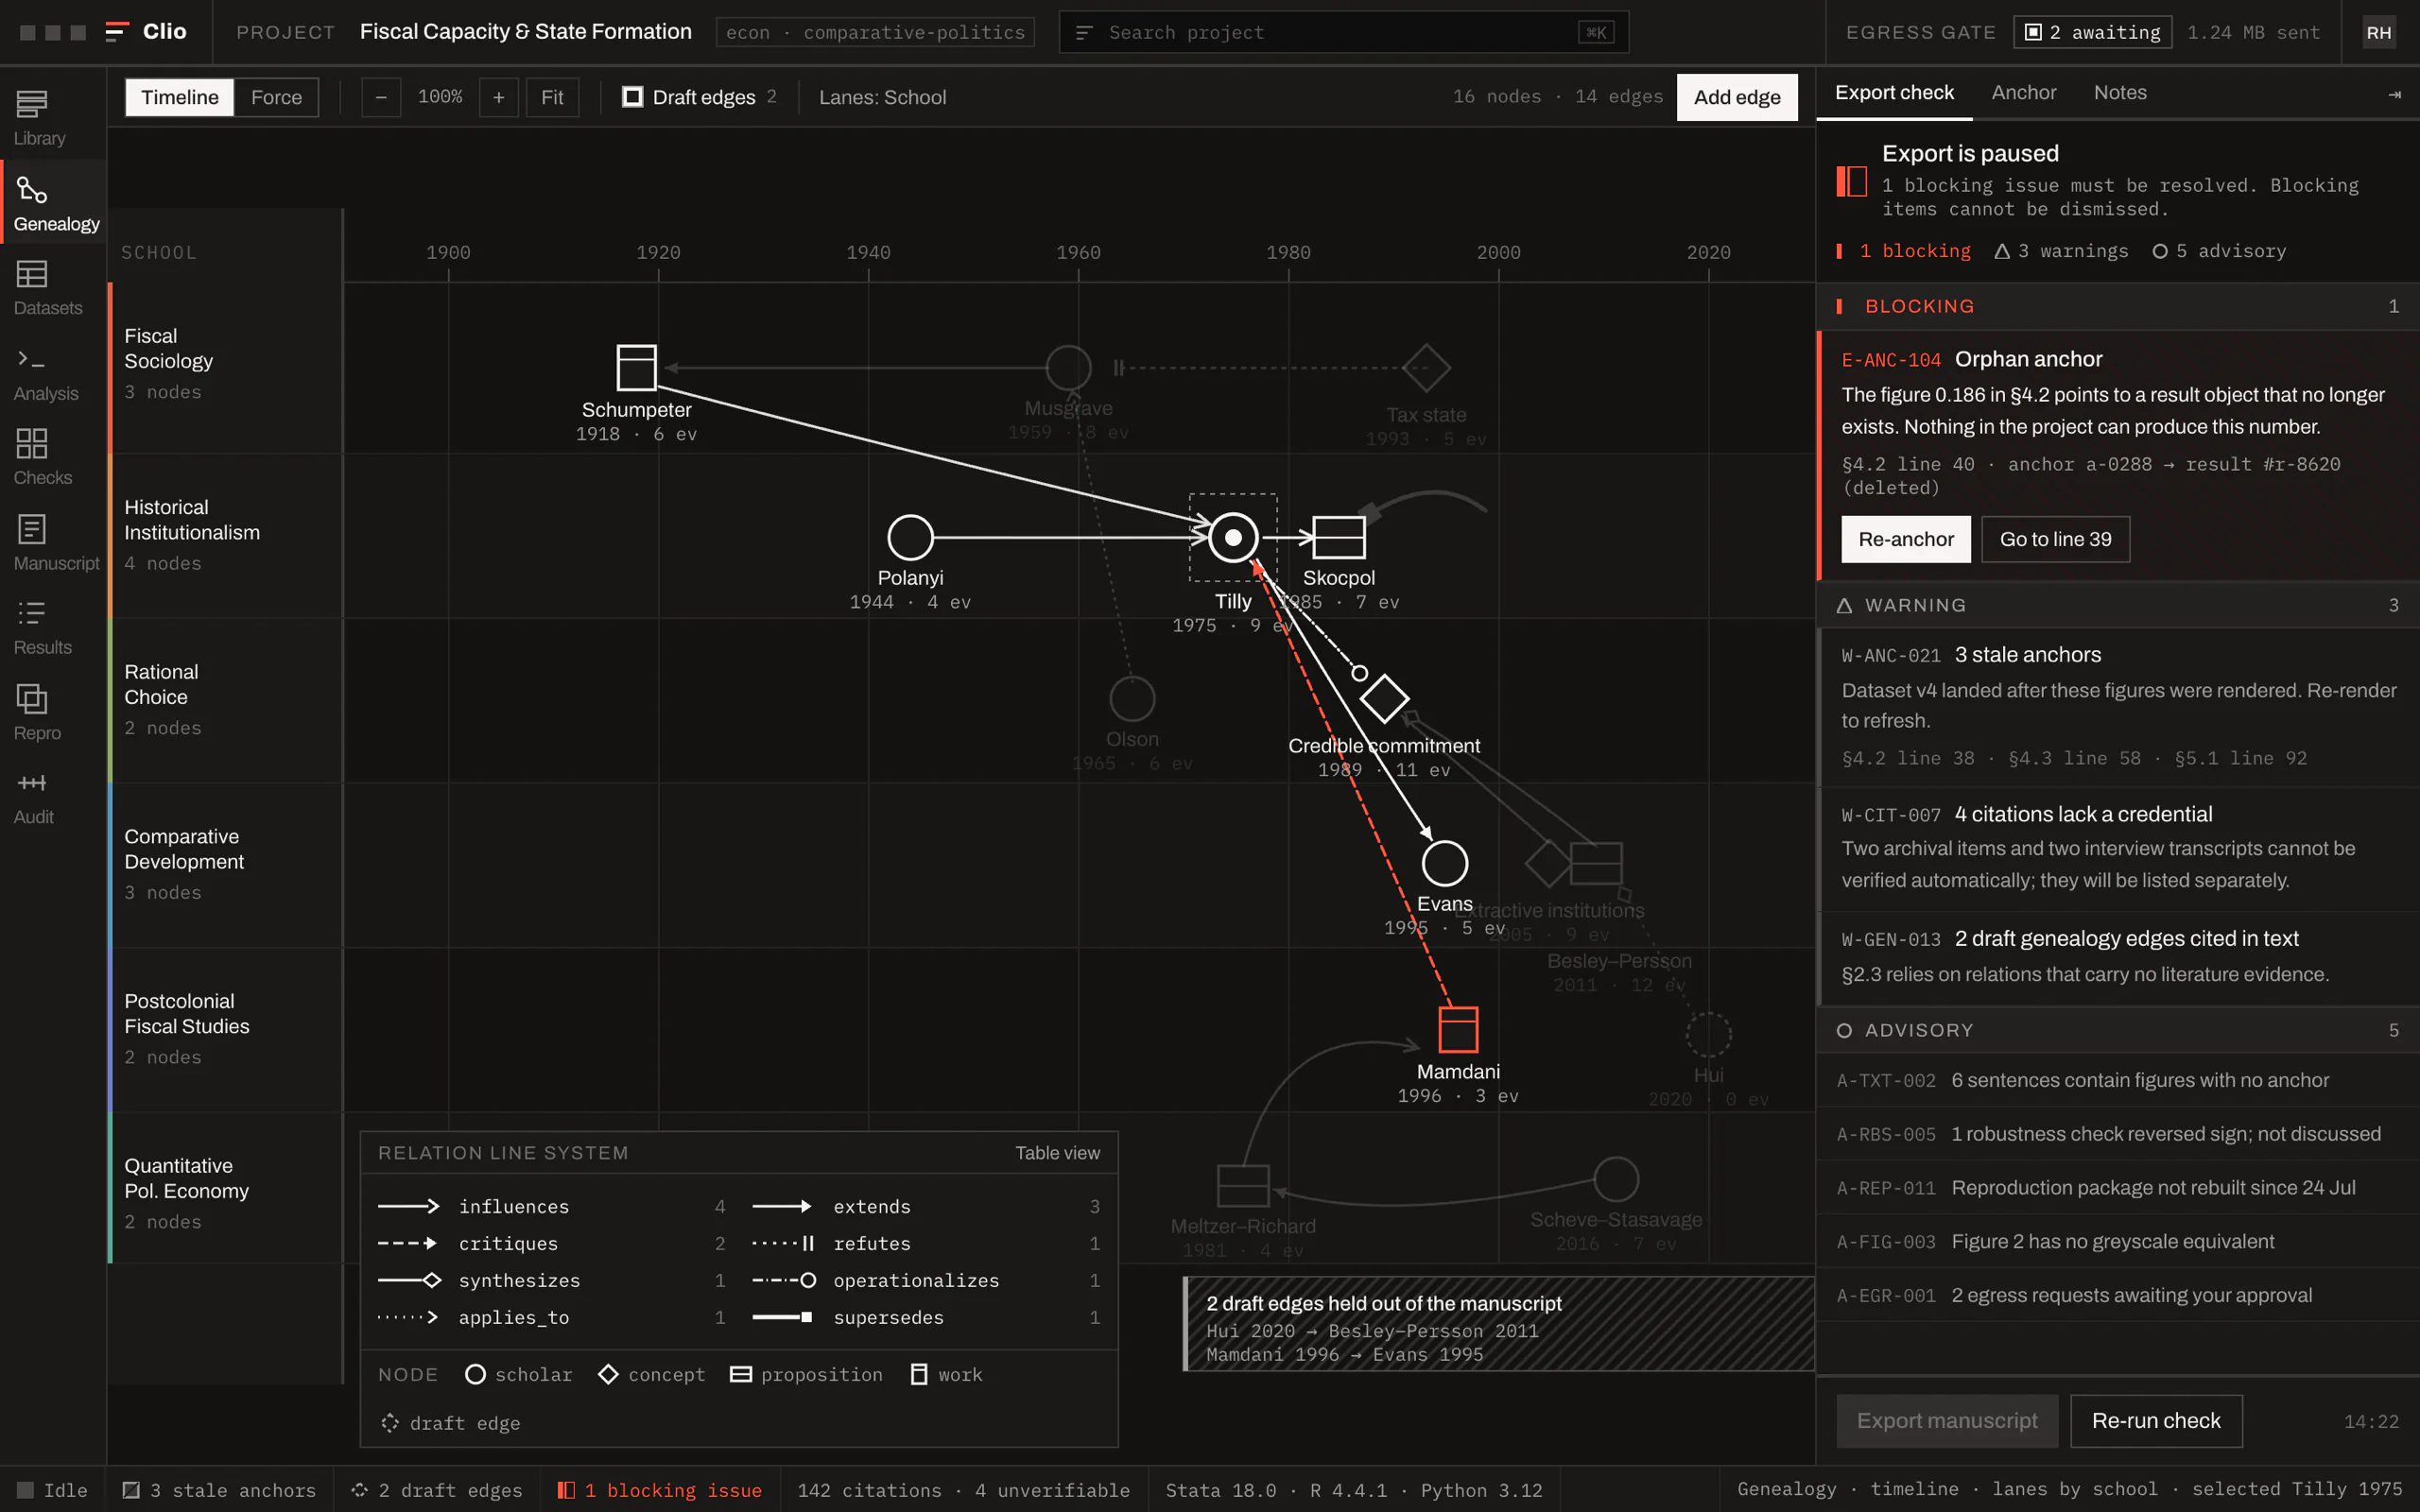
Task: Collapse the right panel with arrow icon
Action: coord(2394,94)
